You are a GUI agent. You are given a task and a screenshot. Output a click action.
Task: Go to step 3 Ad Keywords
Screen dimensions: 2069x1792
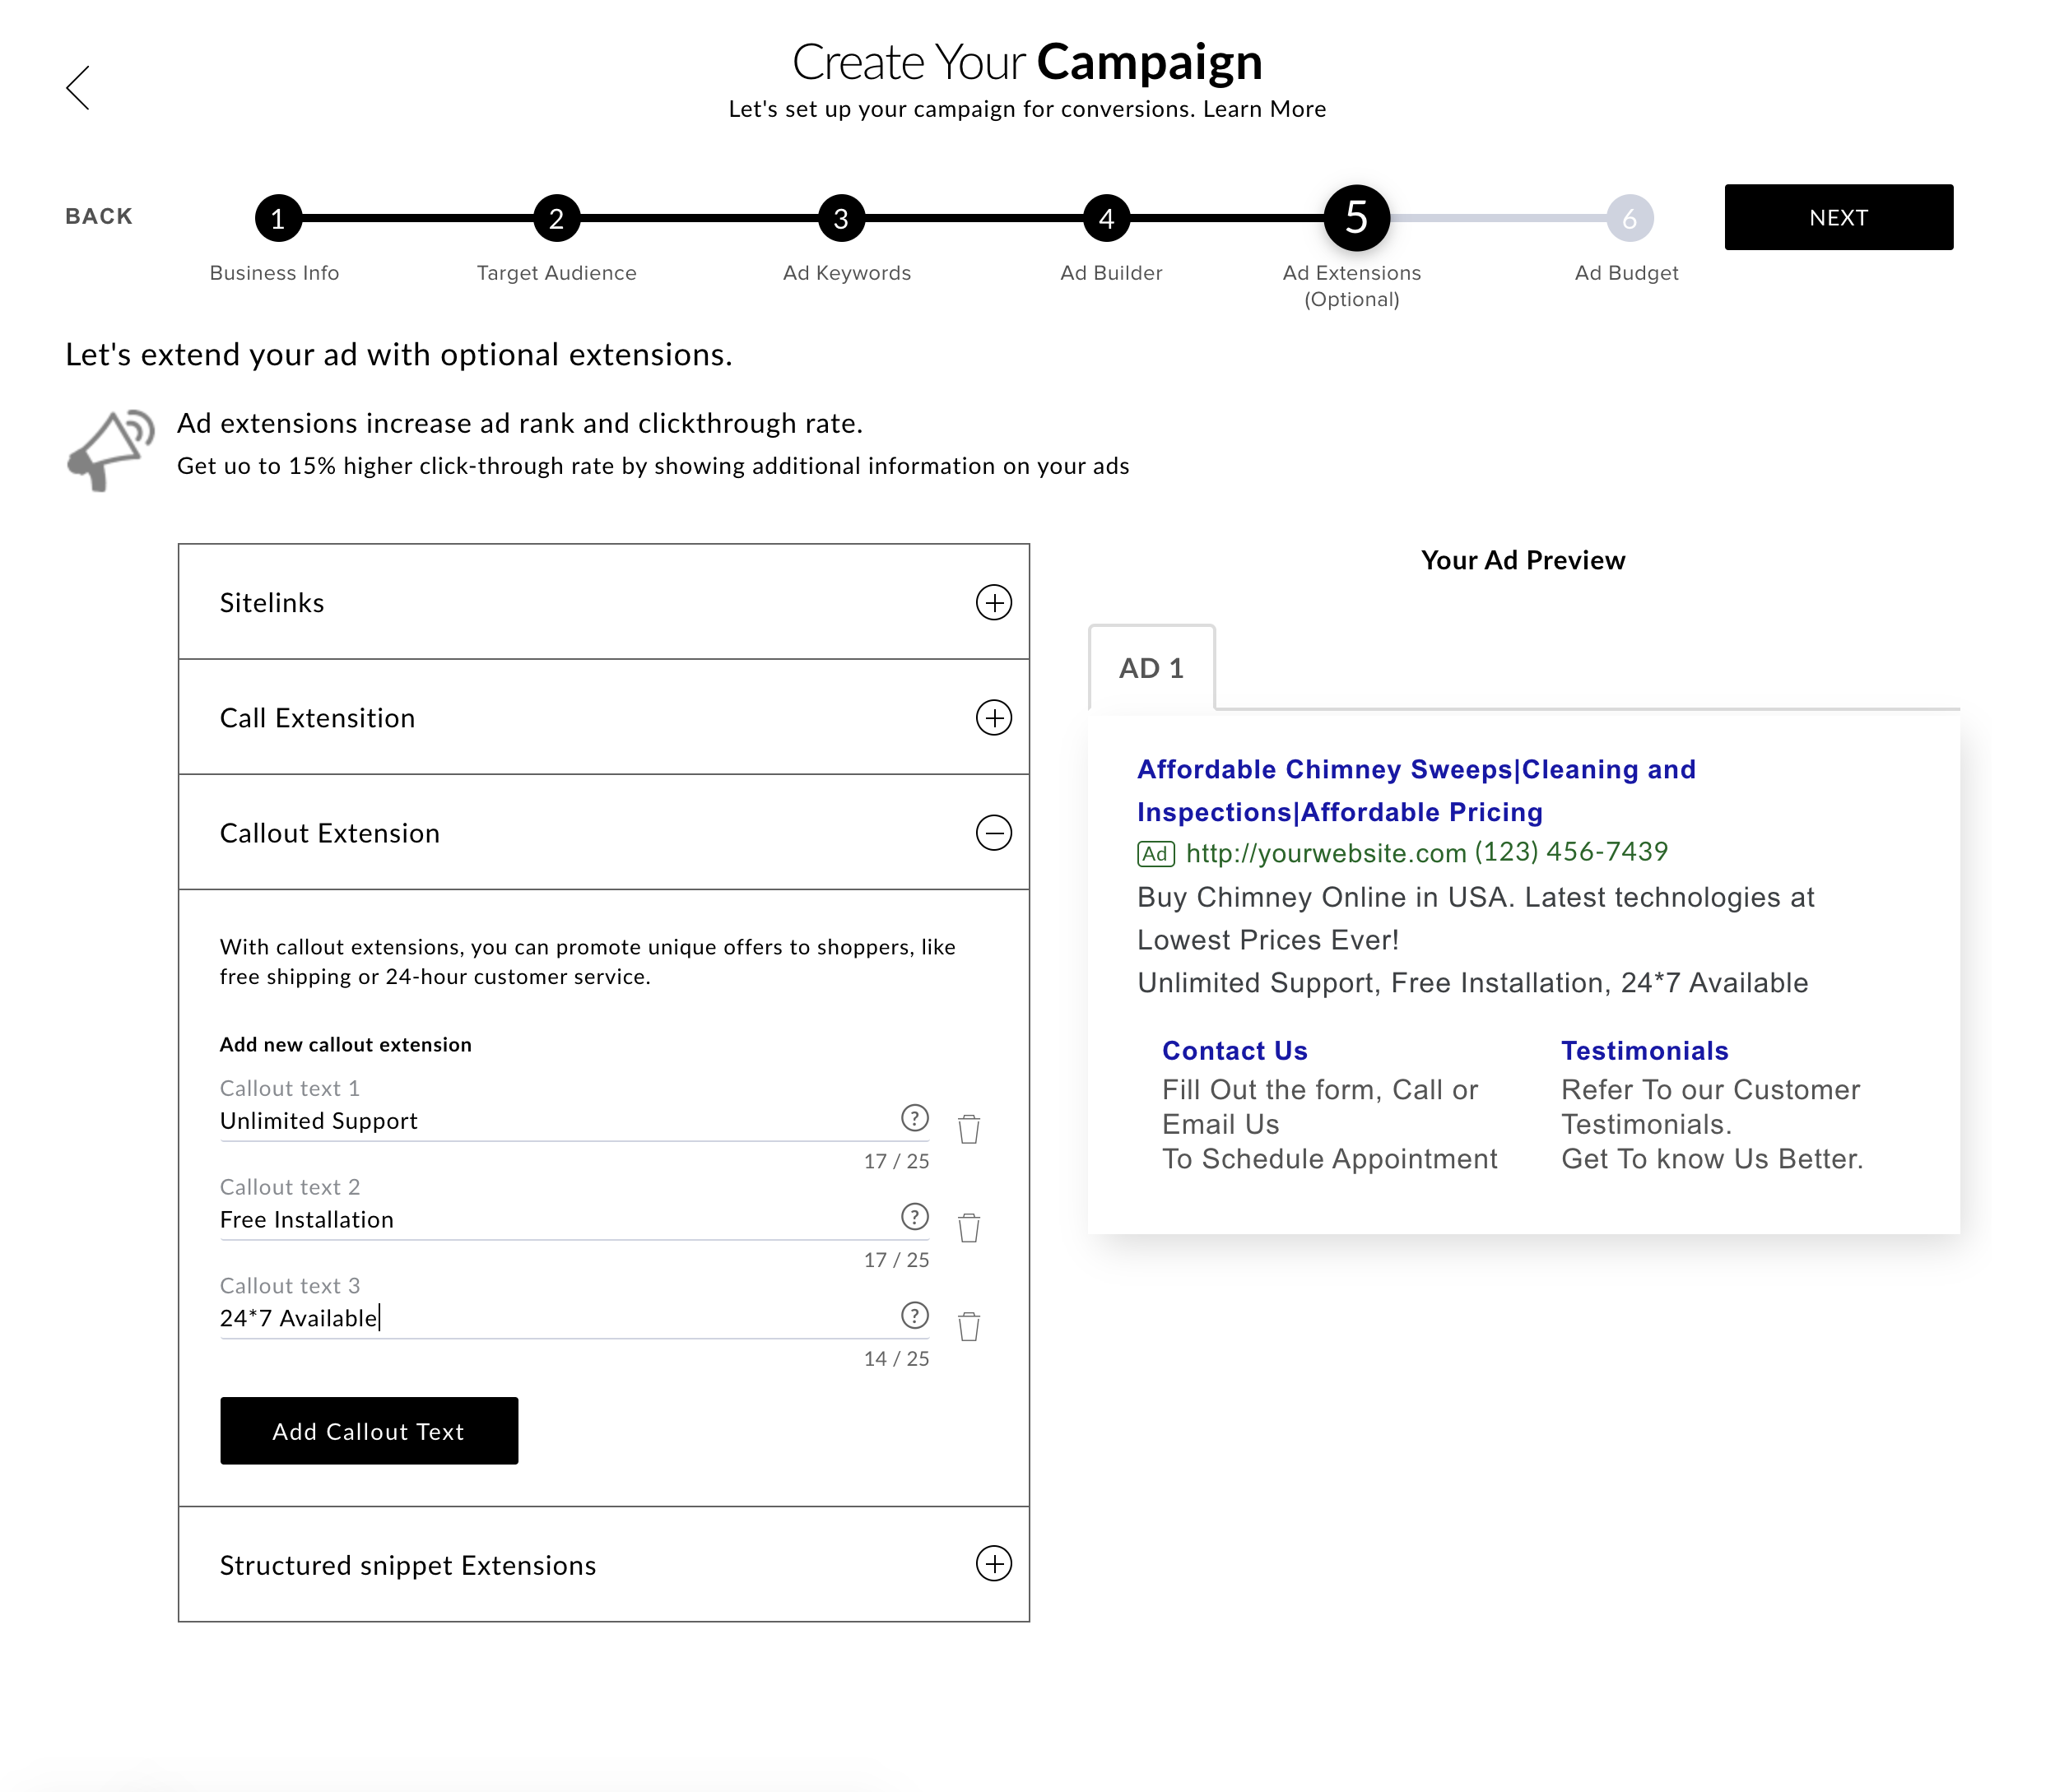click(841, 218)
